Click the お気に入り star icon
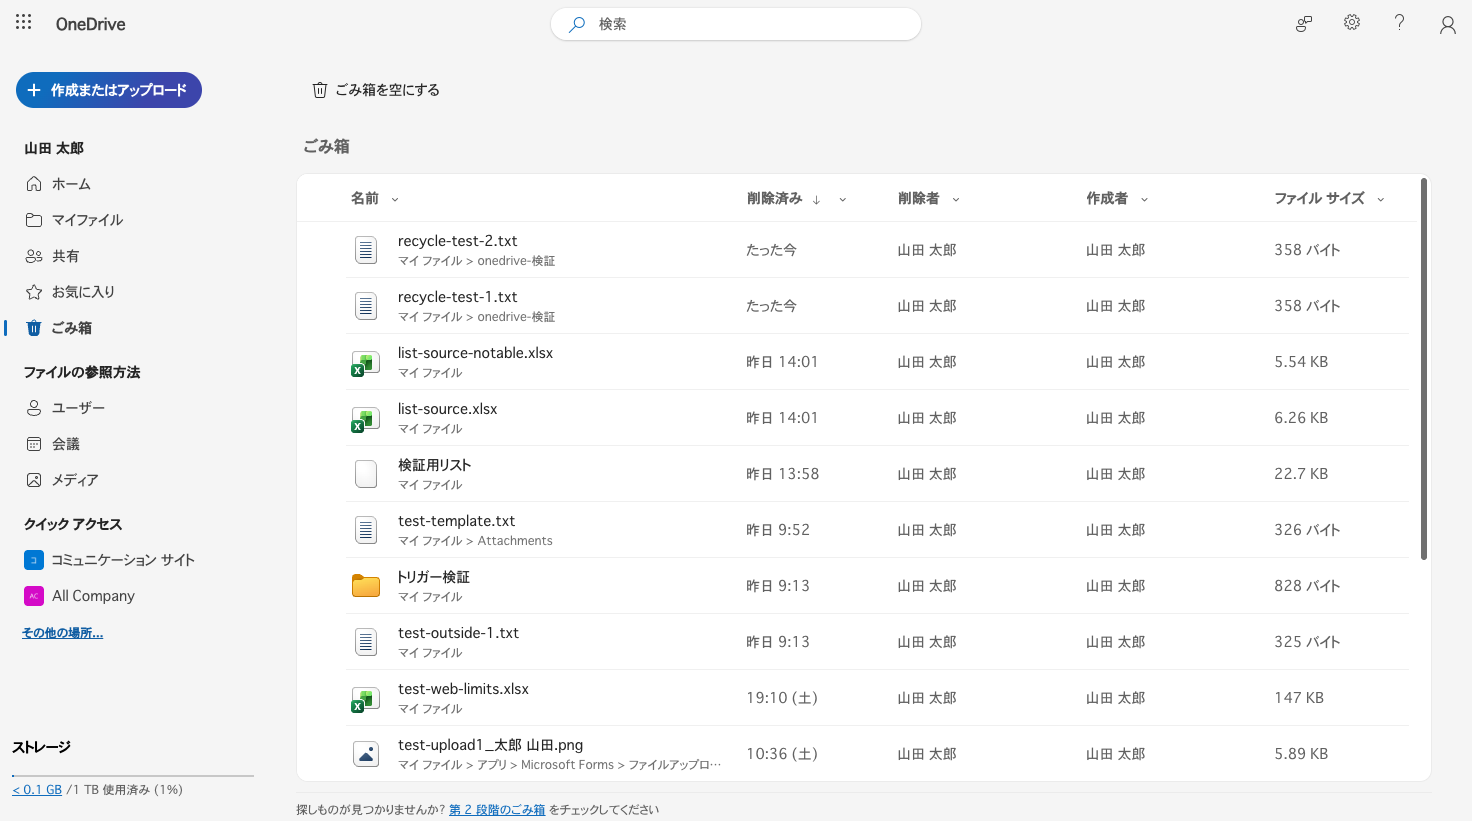1472x821 pixels. [34, 292]
